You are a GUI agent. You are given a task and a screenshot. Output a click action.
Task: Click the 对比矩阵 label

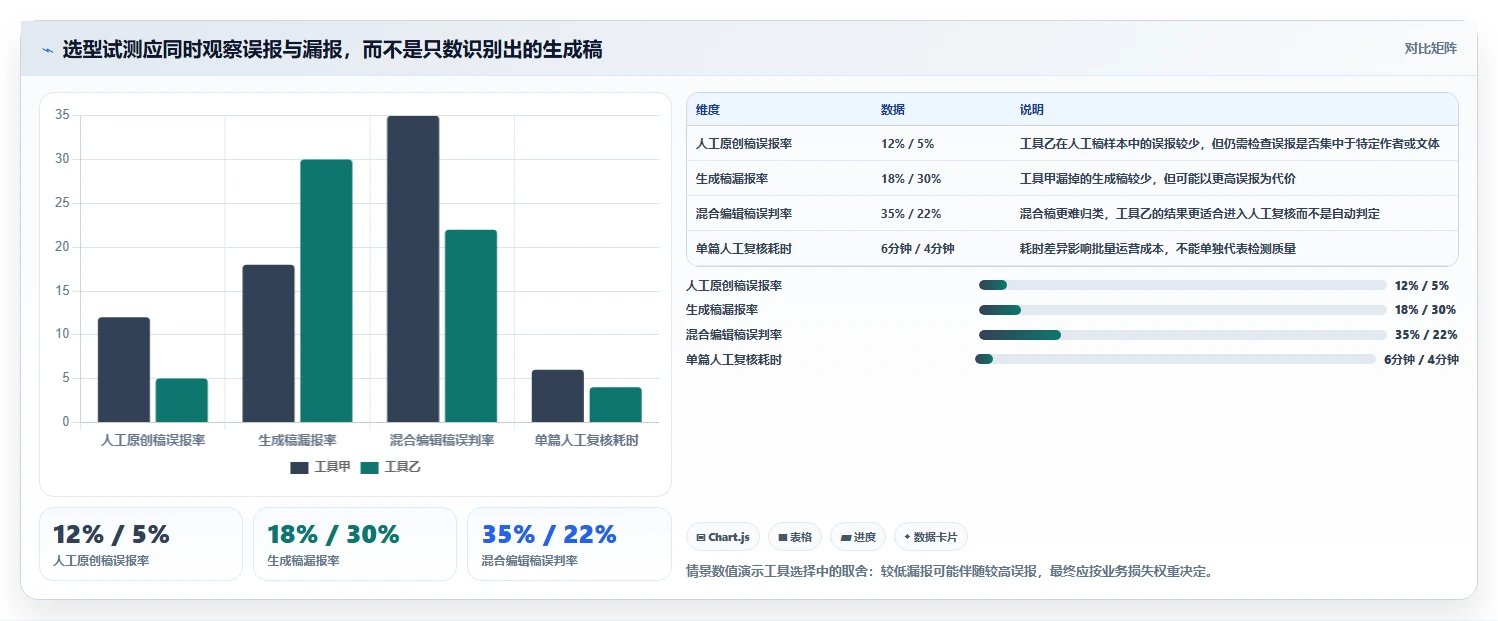click(x=1431, y=48)
